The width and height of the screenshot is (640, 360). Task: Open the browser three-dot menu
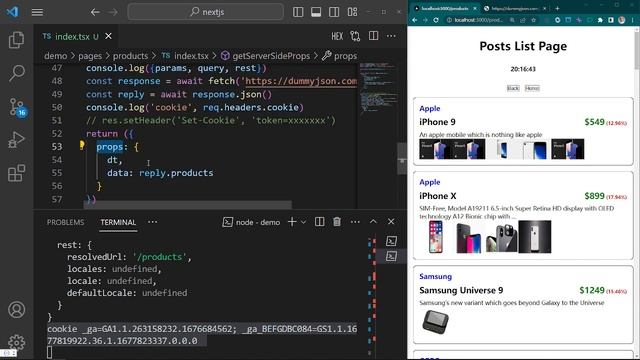pos(633,20)
